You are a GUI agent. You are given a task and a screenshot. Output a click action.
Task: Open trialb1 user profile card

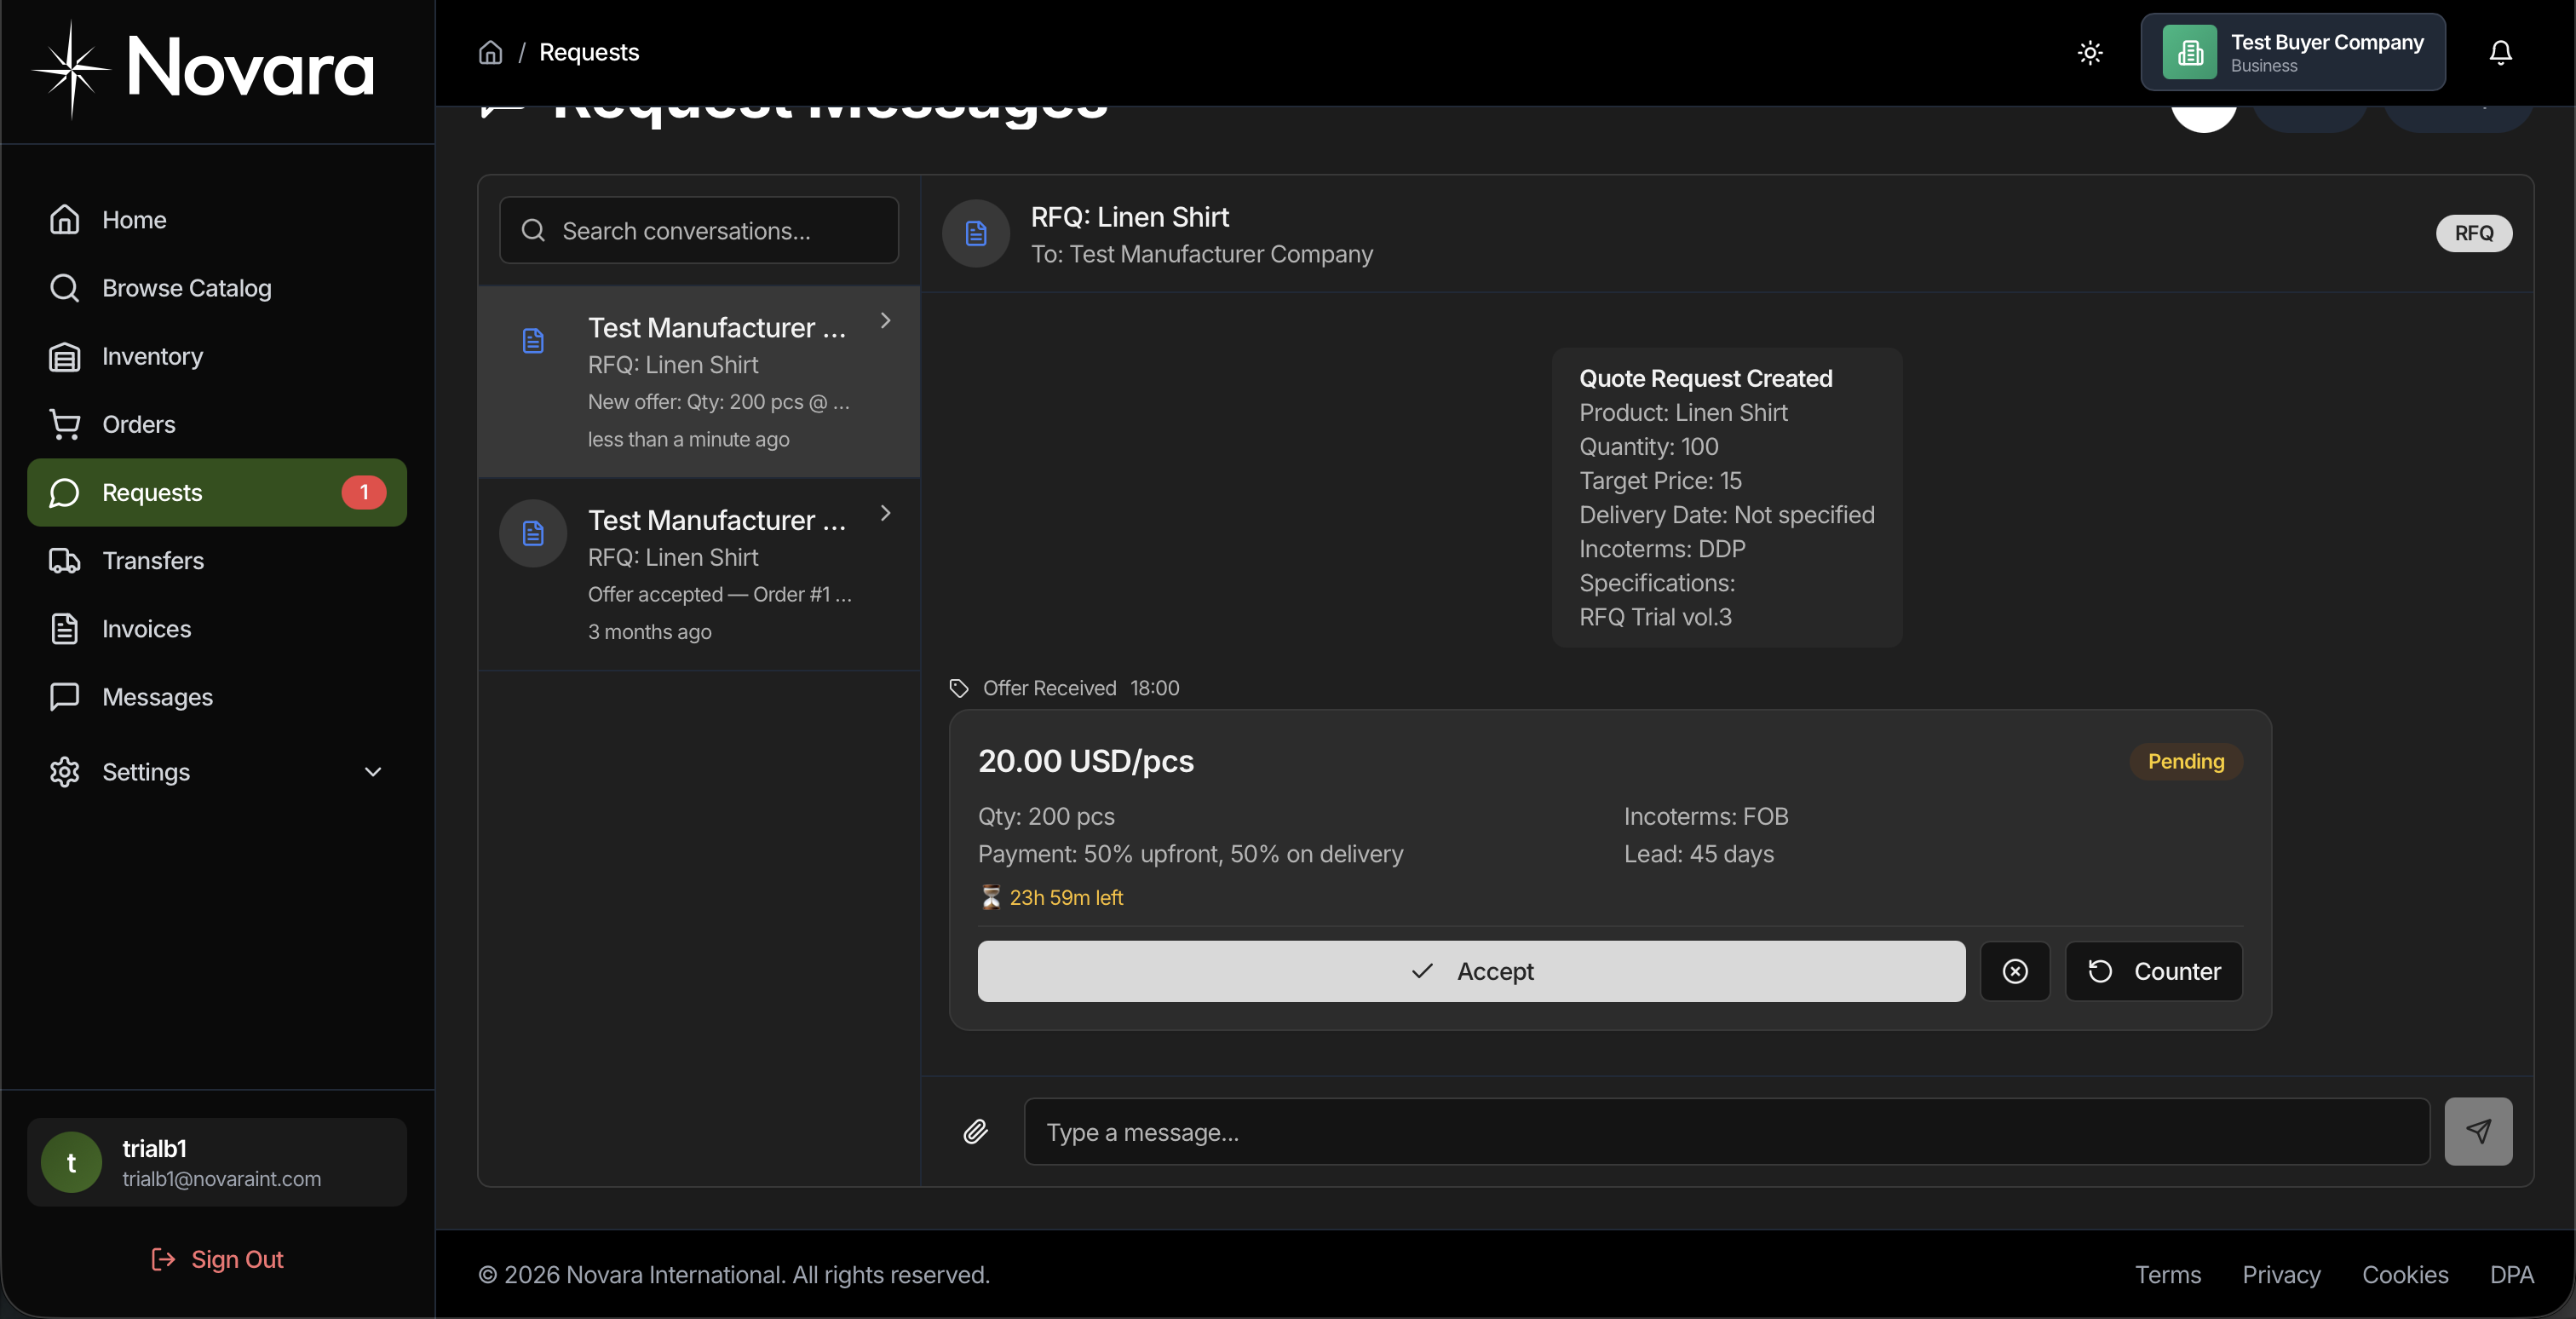[x=217, y=1162]
